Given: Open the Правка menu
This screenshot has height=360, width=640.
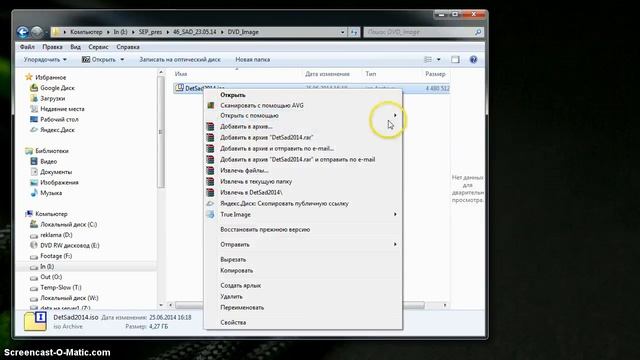Looking at the screenshot, I should pos(52,47).
